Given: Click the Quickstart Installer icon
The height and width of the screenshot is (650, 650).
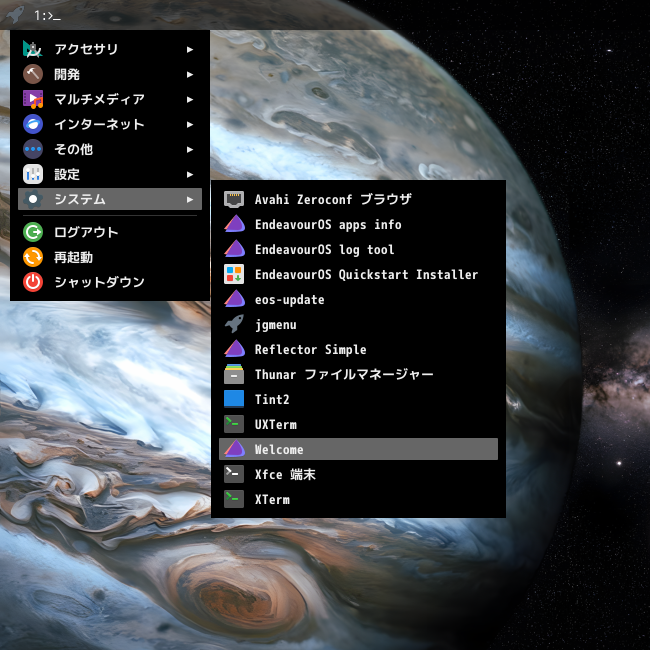Looking at the screenshot, I should tap(234, 274).
